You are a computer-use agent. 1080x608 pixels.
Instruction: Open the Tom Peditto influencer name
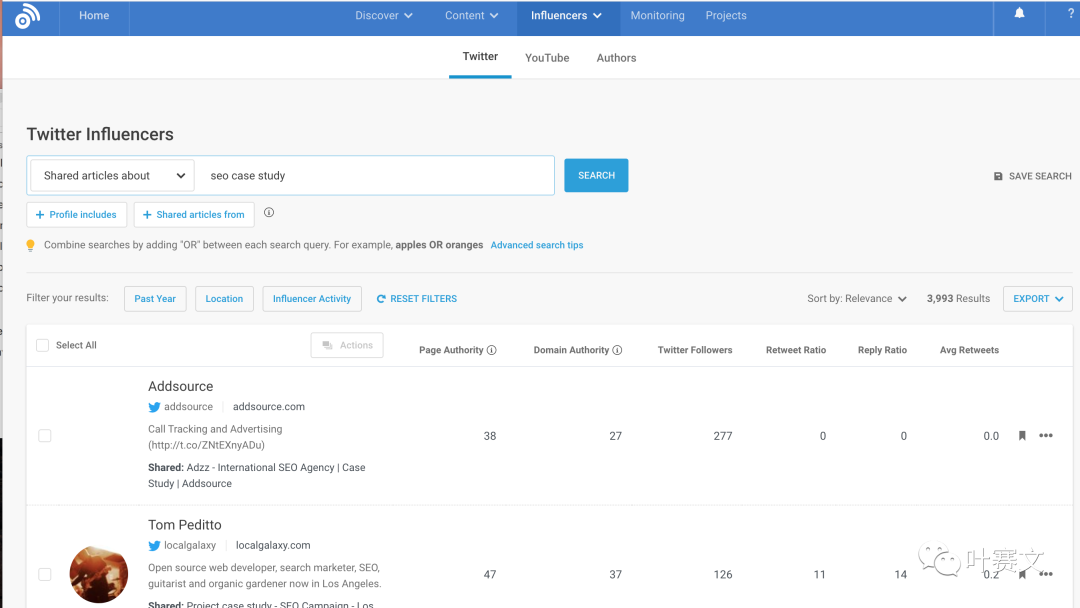click(185, 525)
